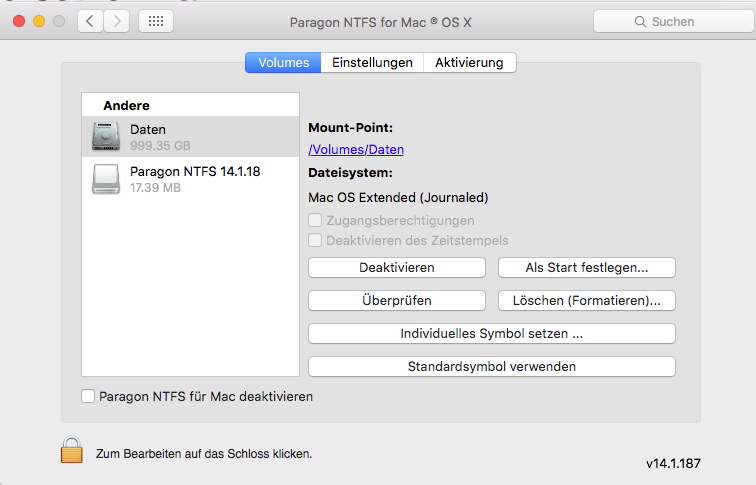Toggle the Zugangsberechtigungen checkbox

tap(315, 220)
